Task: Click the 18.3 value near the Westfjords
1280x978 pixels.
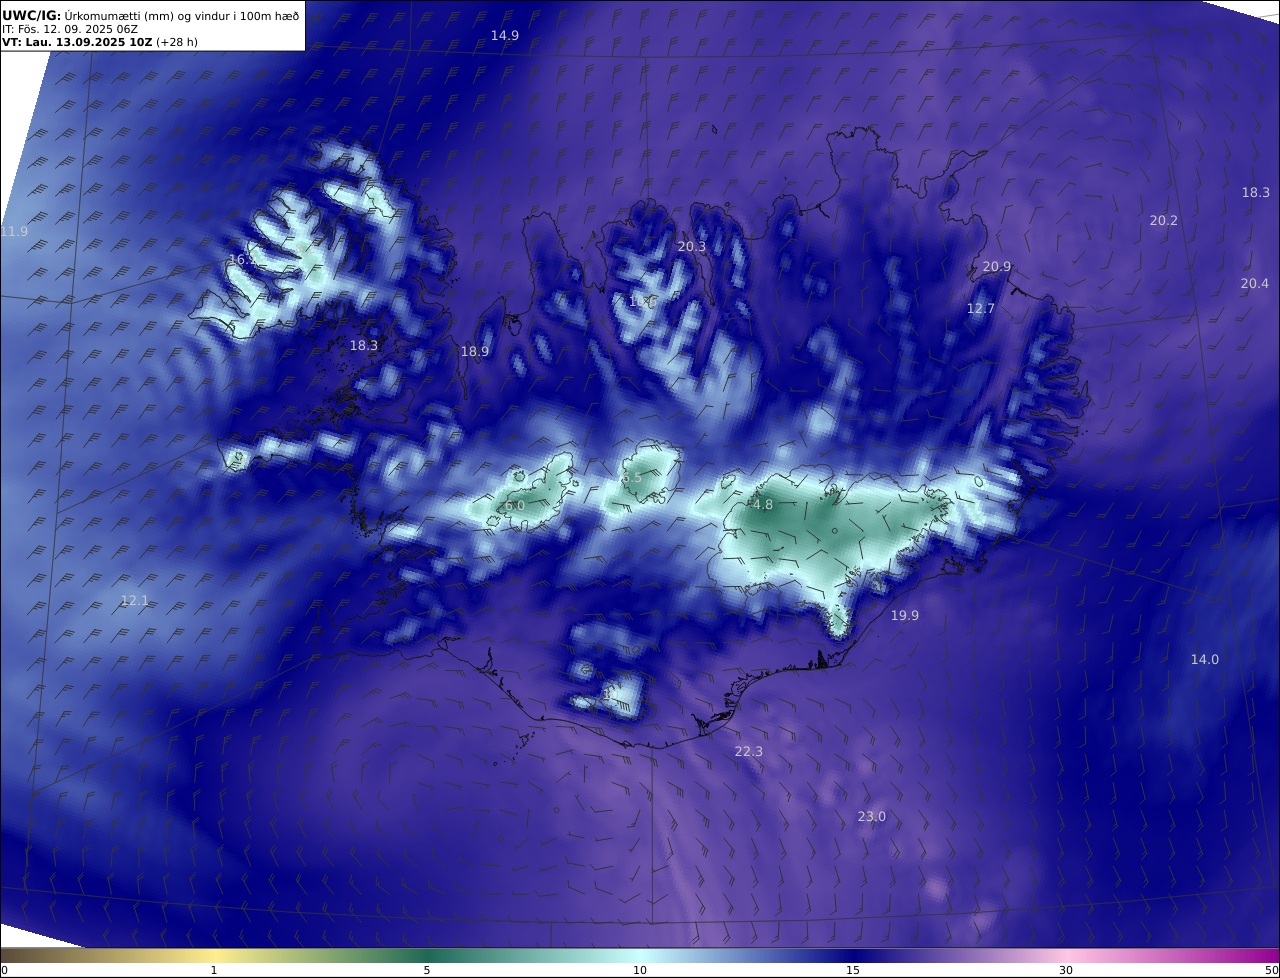Action: 364,346
